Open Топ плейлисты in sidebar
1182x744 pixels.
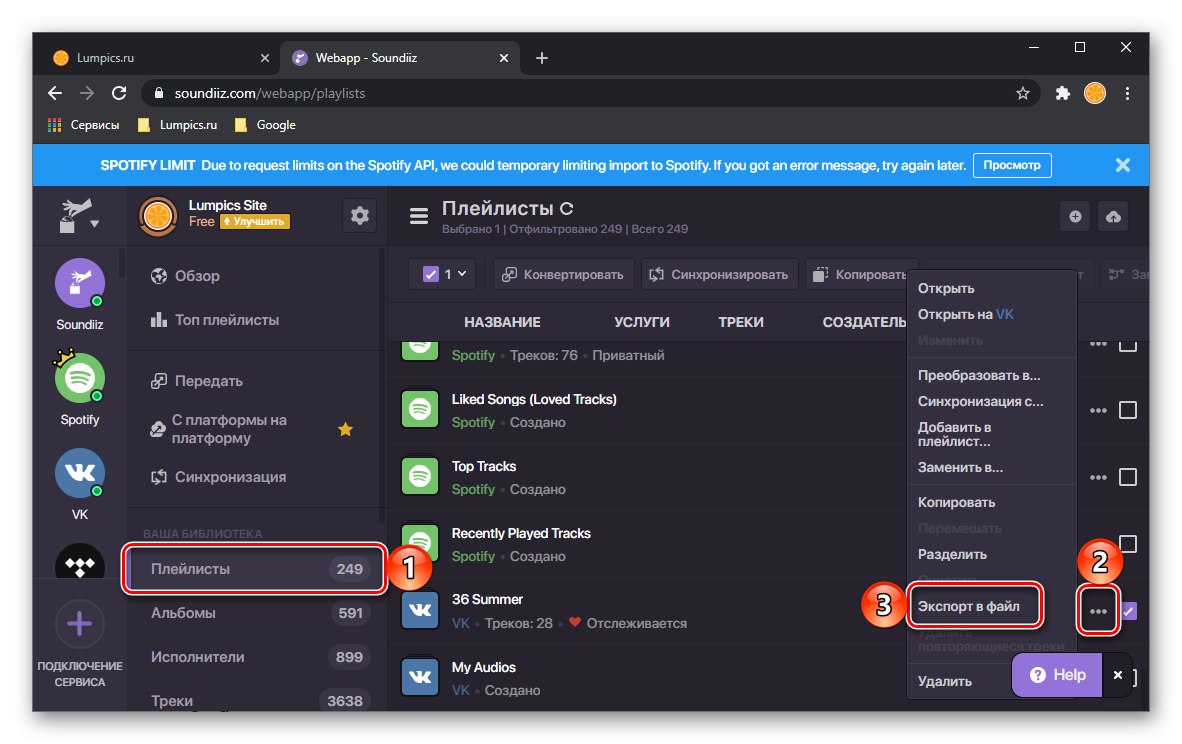(215, 320)
